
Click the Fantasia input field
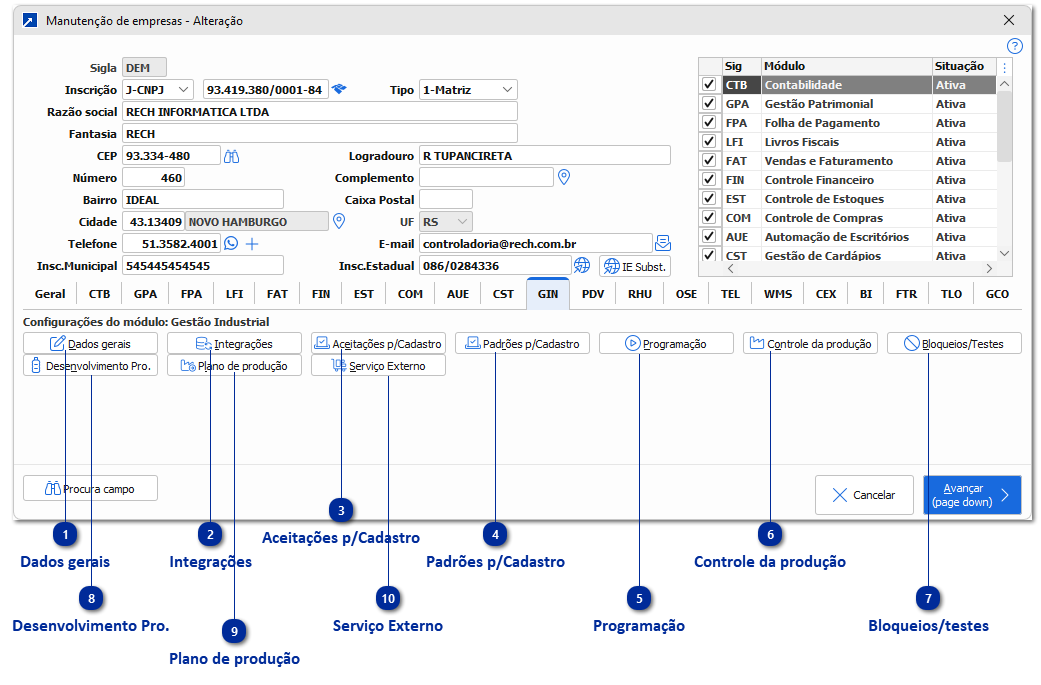tap(320, 133)
